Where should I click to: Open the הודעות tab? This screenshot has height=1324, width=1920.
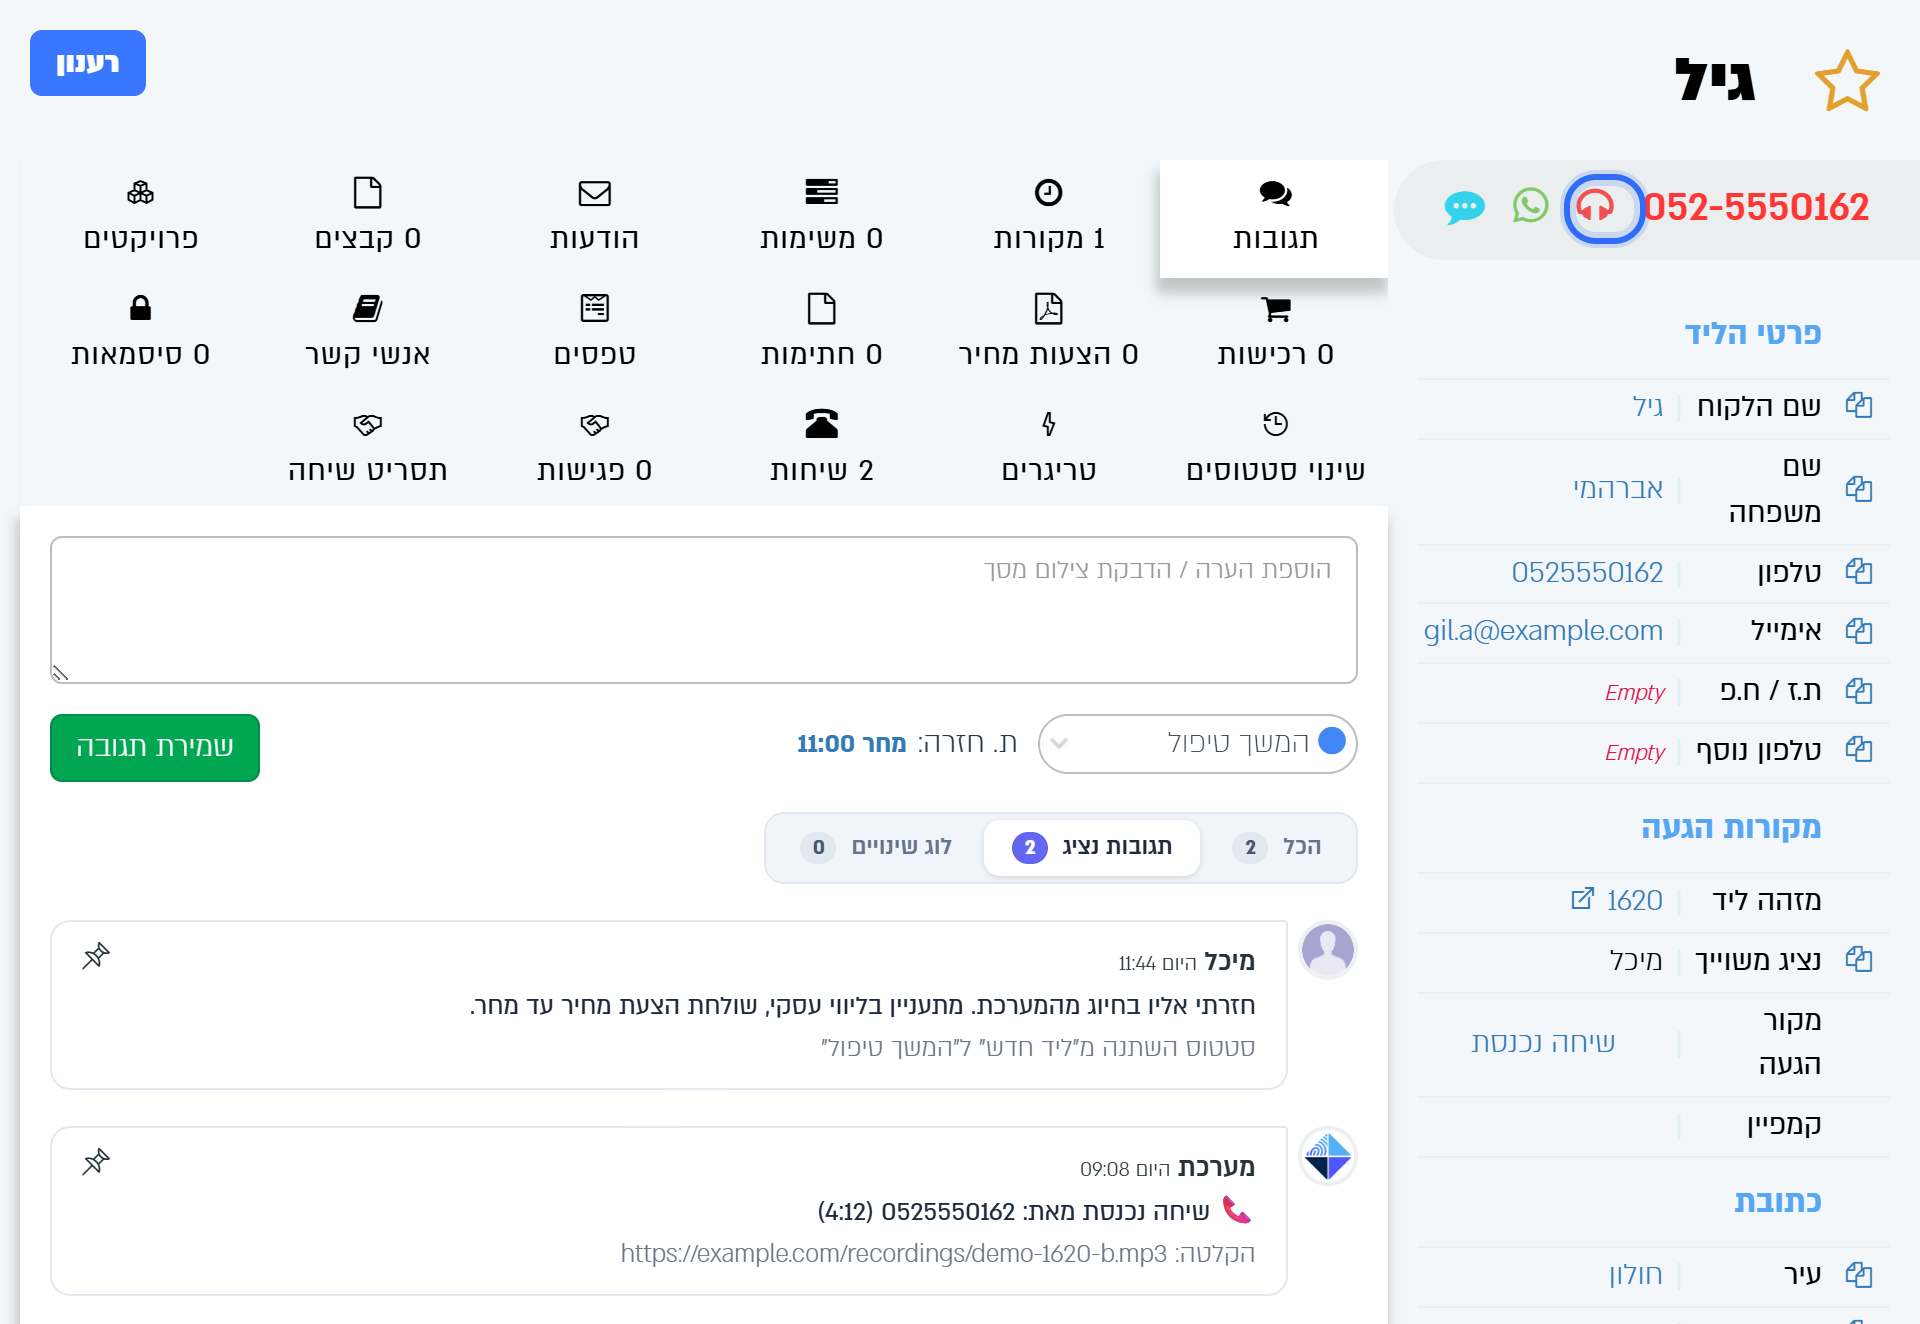pyautogui.click(x=594, y=218)
